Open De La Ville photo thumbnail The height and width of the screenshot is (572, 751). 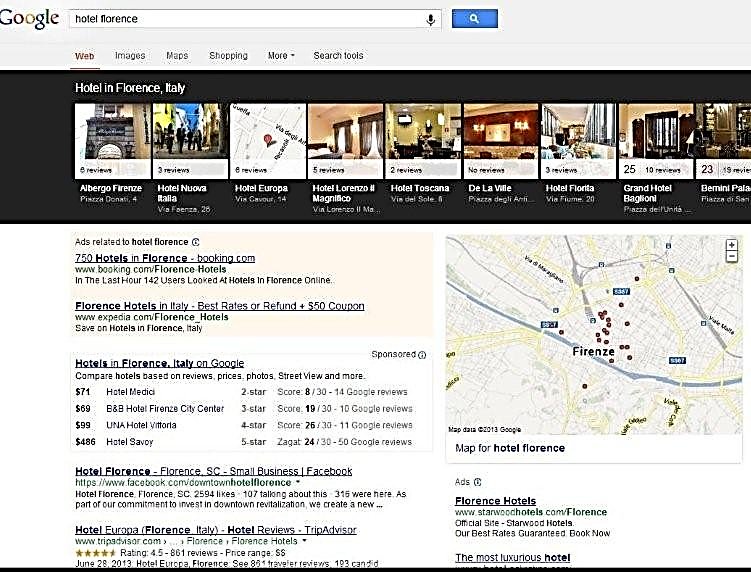(501, 141)
